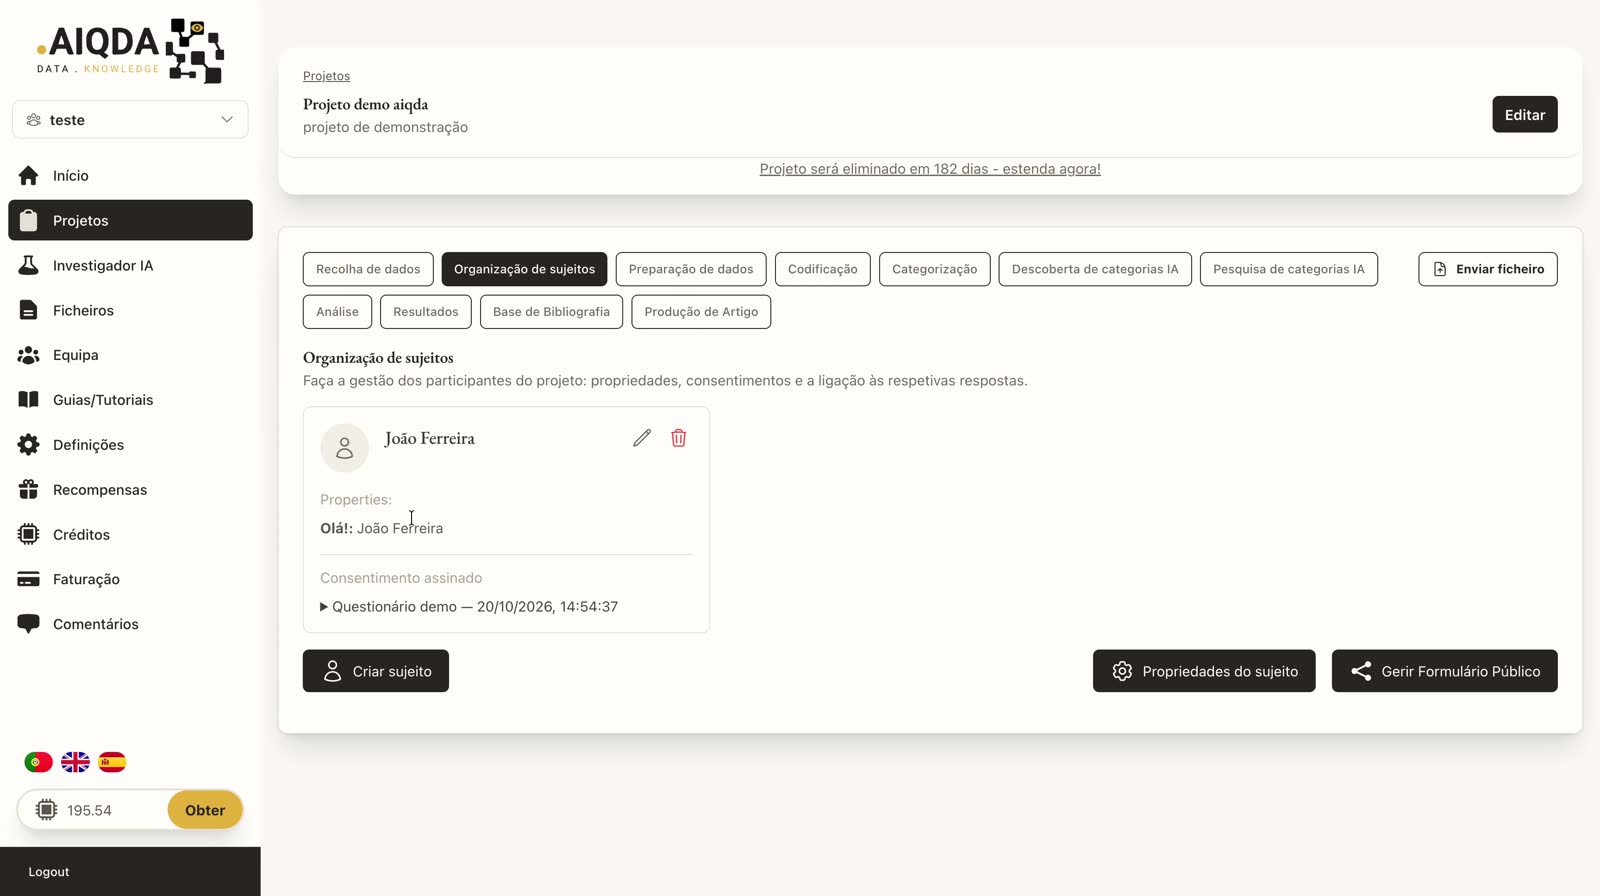1600x896 pixels.
Task: Choose the Spanish flag language
Action: click(x=112, y=762)
